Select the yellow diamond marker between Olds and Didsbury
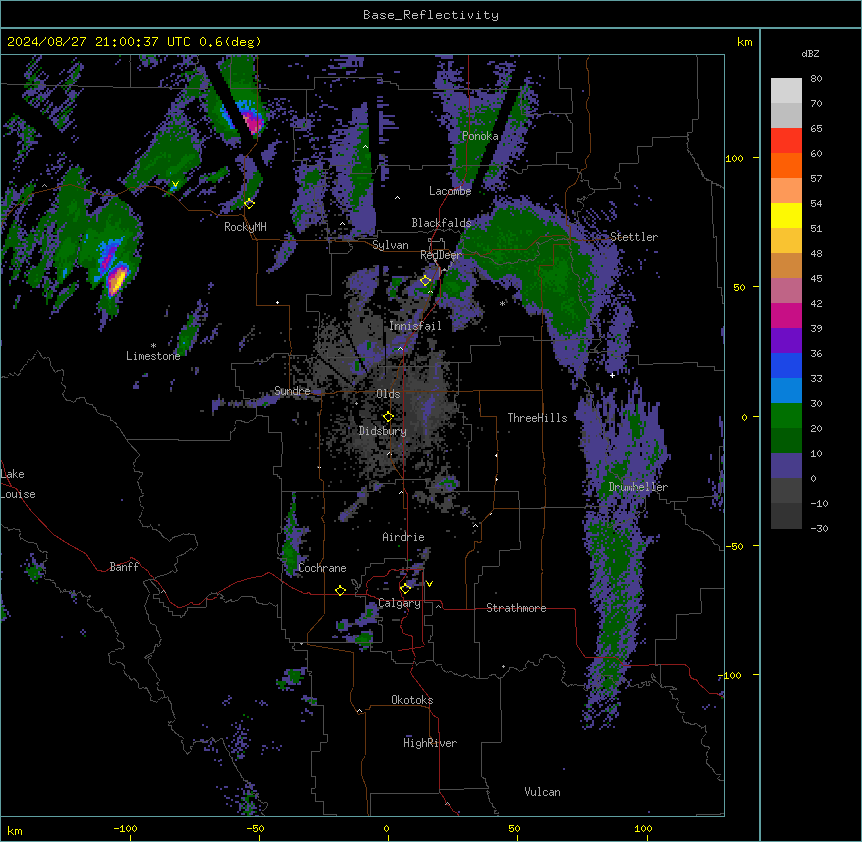 click(x=388, y=417)
